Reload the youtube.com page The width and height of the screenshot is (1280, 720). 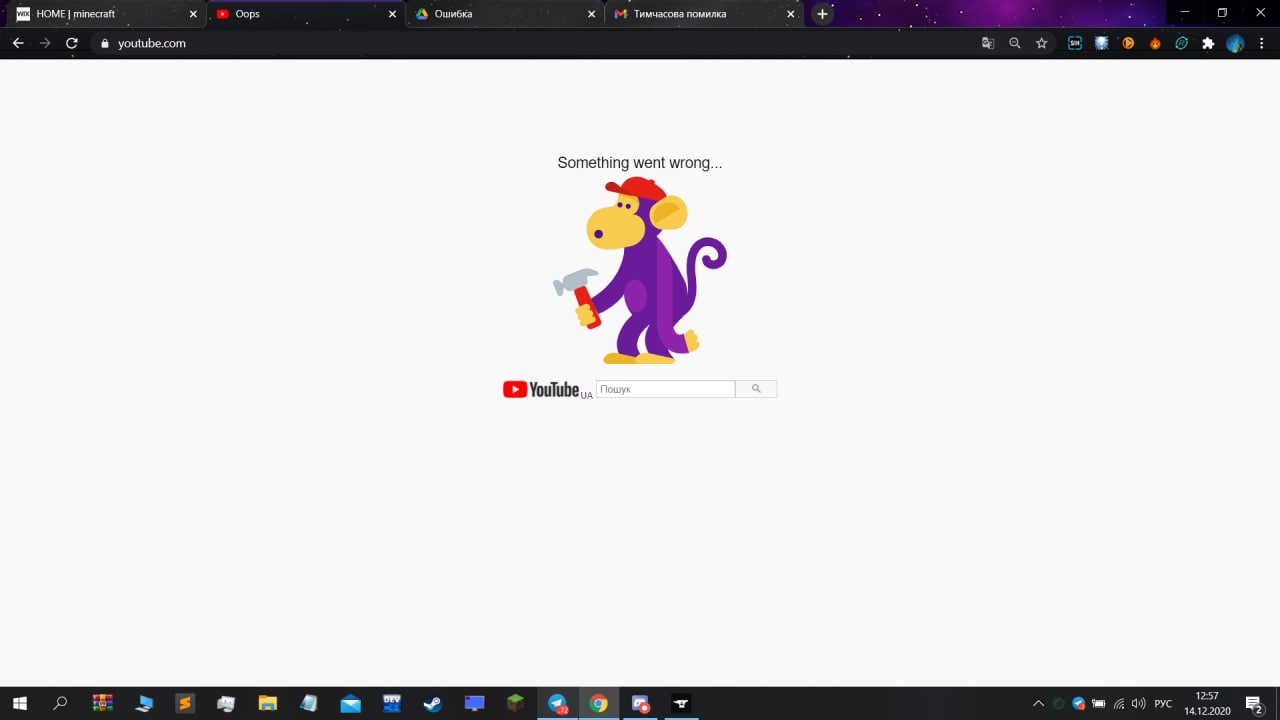pos(72,43)
